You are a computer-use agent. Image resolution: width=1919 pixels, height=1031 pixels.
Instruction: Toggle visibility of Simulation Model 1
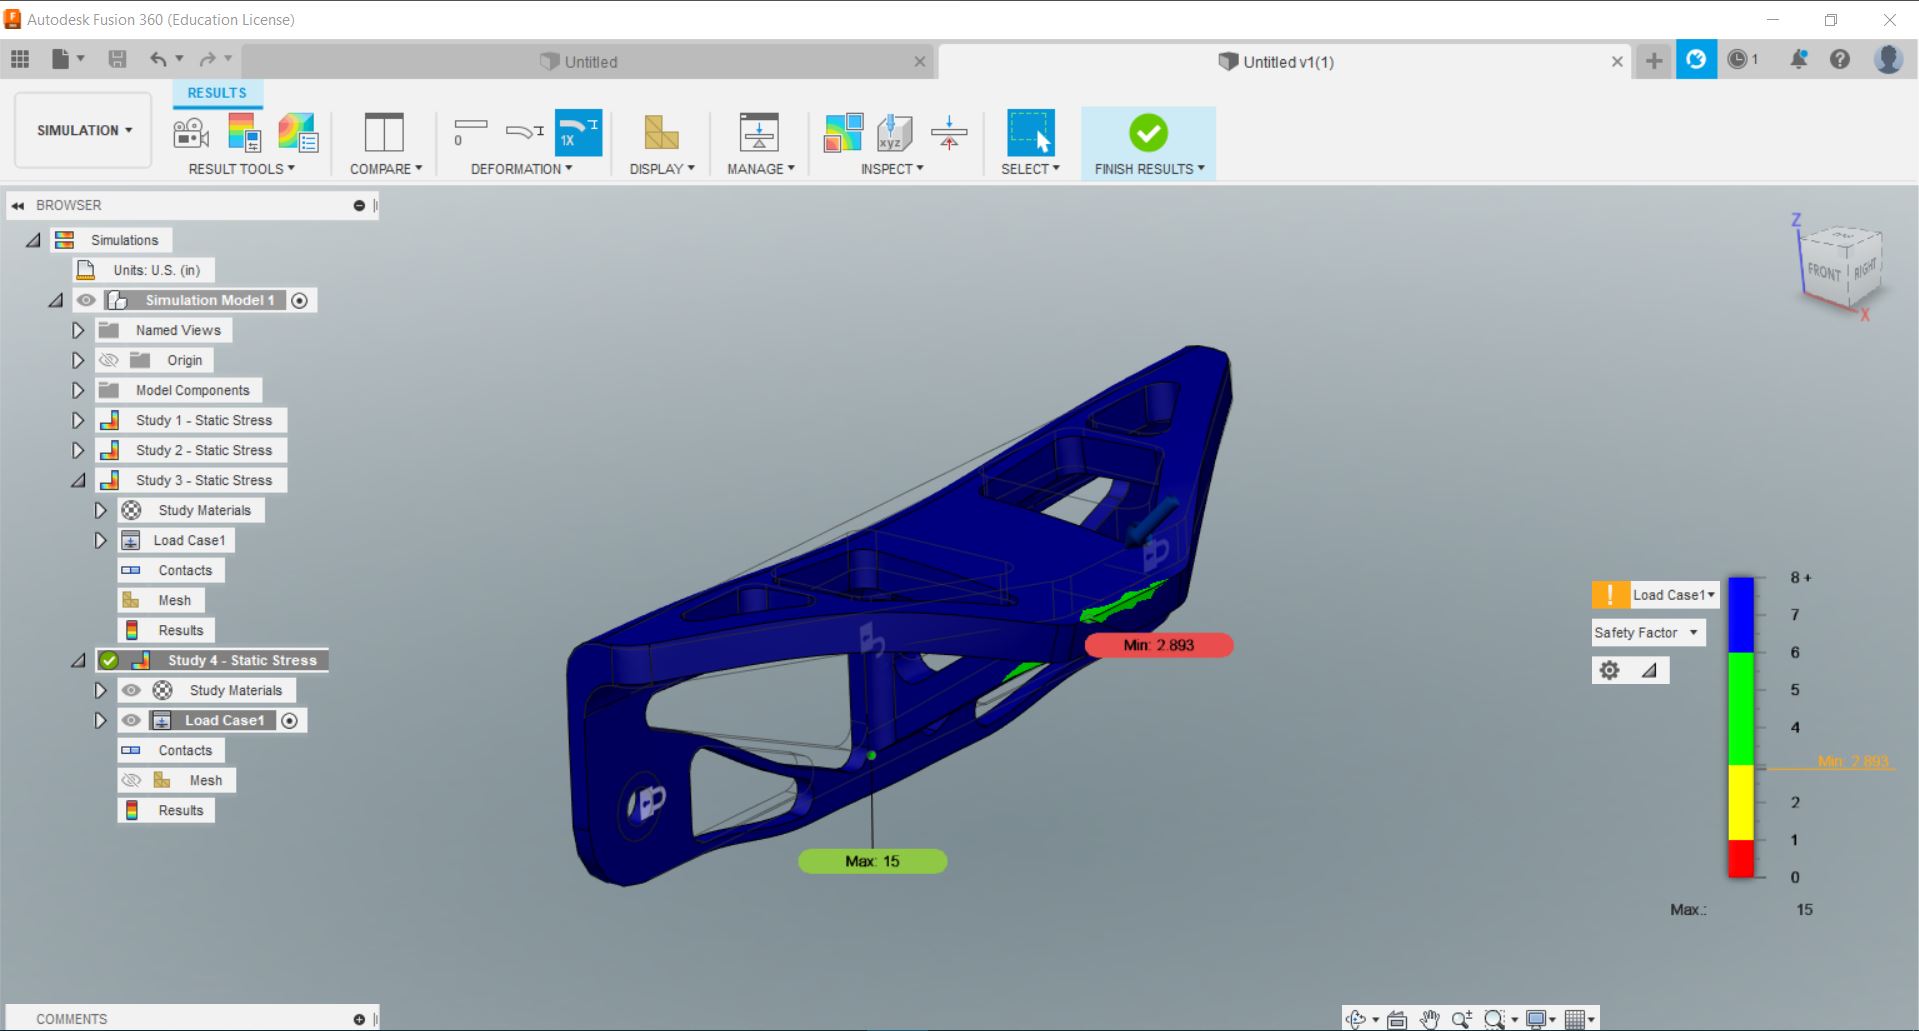click(x=87, y=300)
